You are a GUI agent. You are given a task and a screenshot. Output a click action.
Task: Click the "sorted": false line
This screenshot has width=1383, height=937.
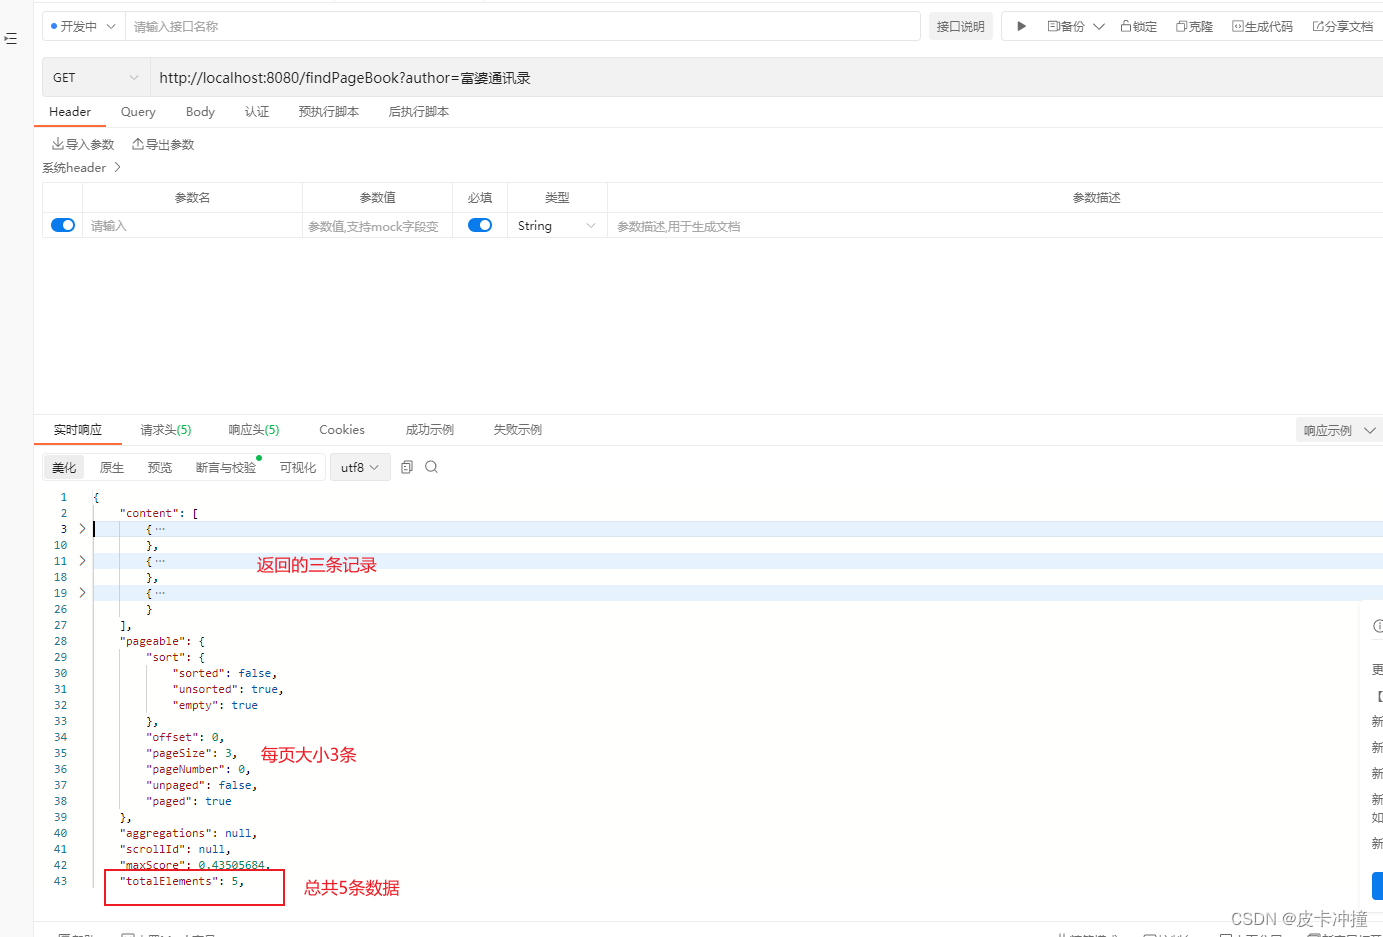coord(225,673)
